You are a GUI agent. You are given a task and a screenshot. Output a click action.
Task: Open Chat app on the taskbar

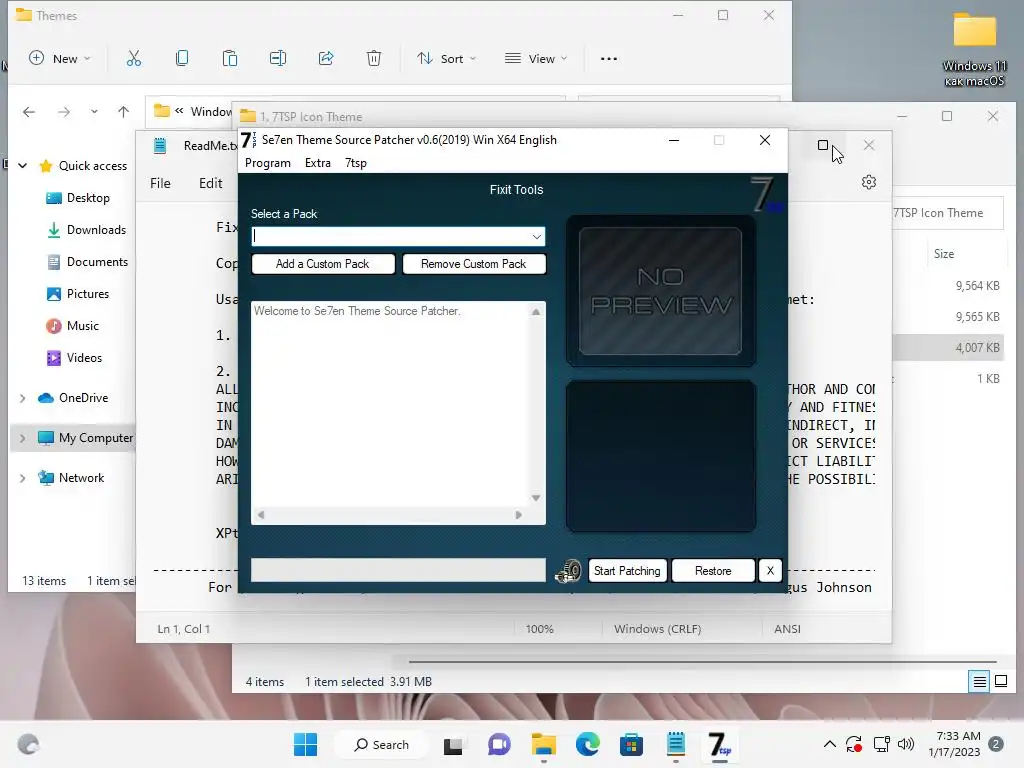tap(500, 744)
